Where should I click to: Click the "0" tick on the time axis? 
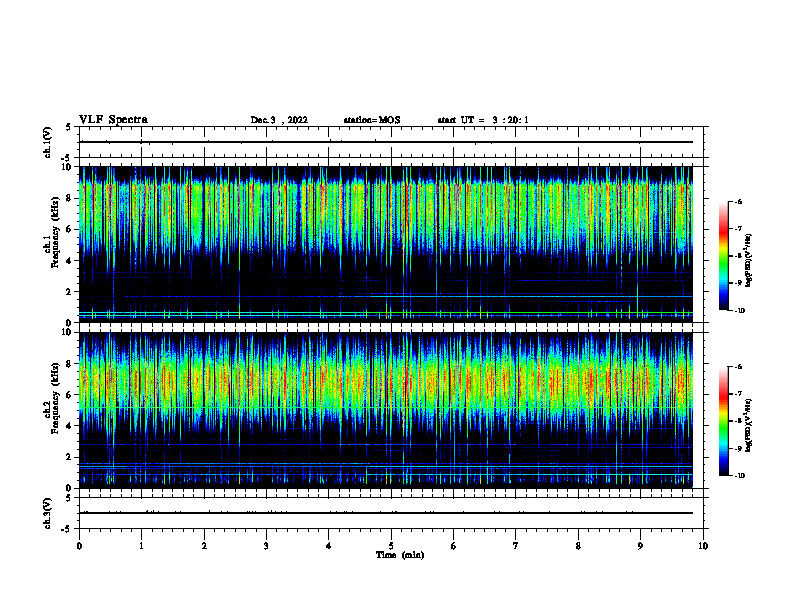coord(79,546)
